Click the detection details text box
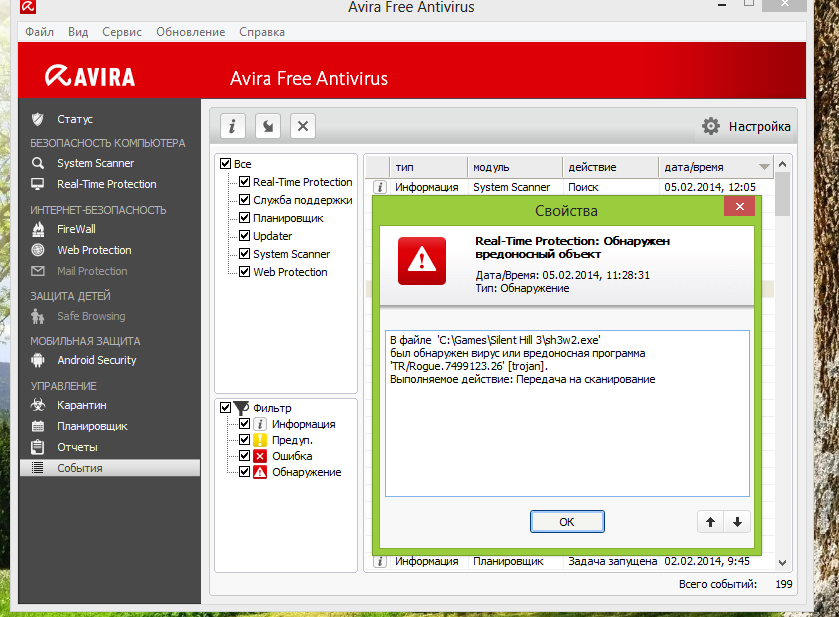Image resolution: width=839 pixels, height=617 pixels. (567, 414)
